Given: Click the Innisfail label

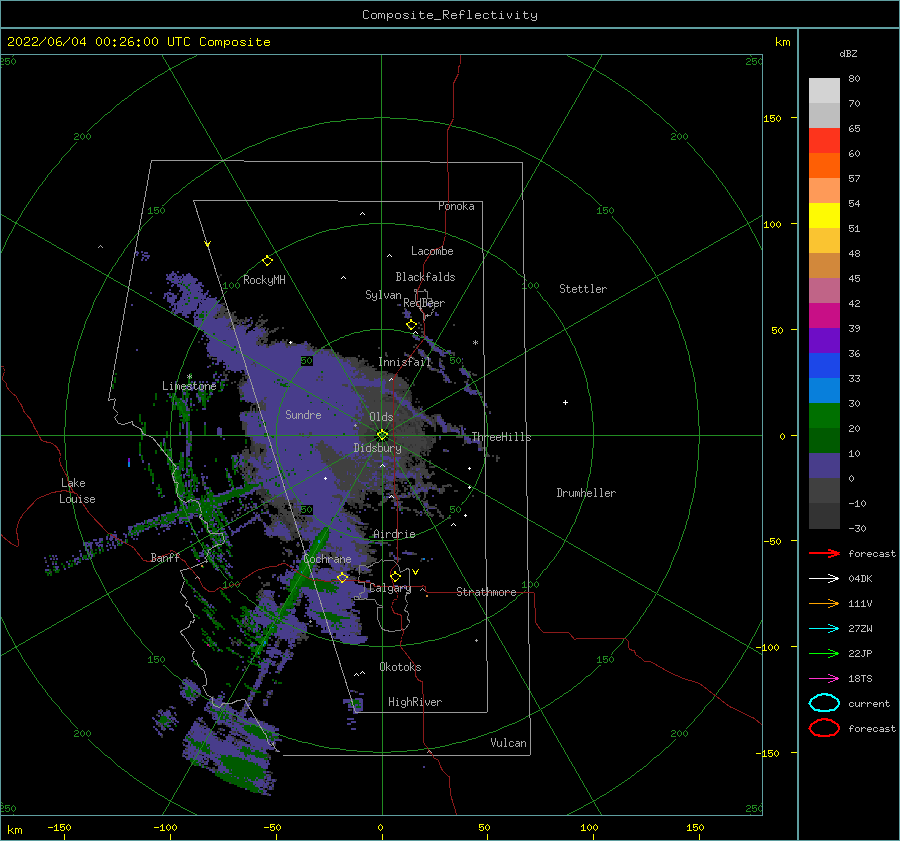Looking at the screenshot, I should (x=405, y=362).
